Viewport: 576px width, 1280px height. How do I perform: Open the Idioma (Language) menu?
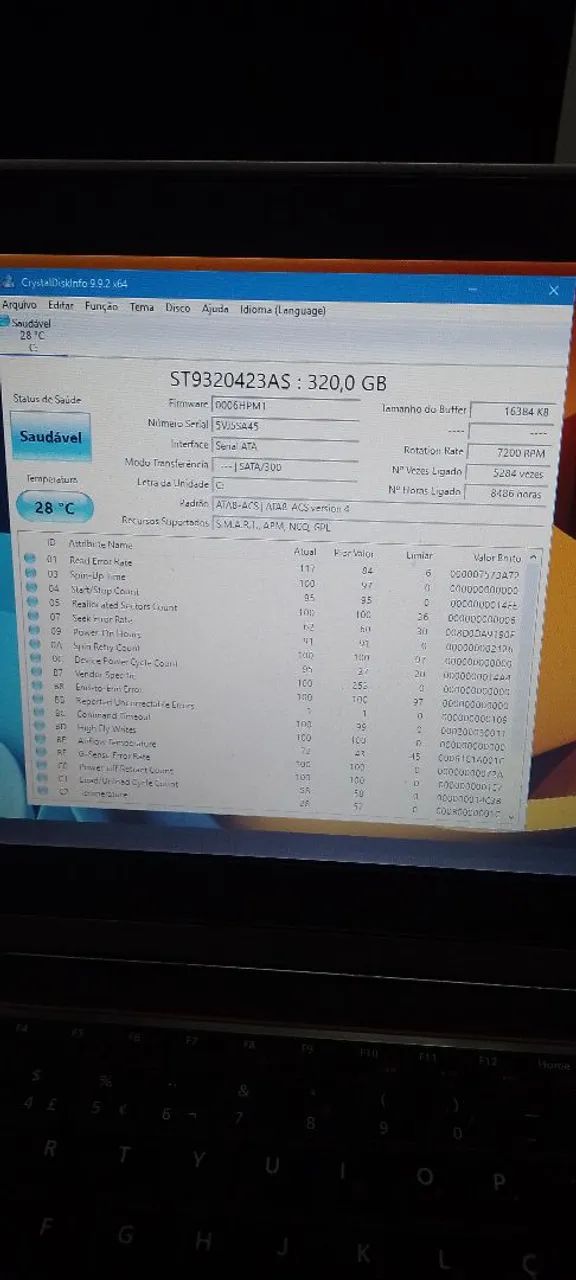282,310
